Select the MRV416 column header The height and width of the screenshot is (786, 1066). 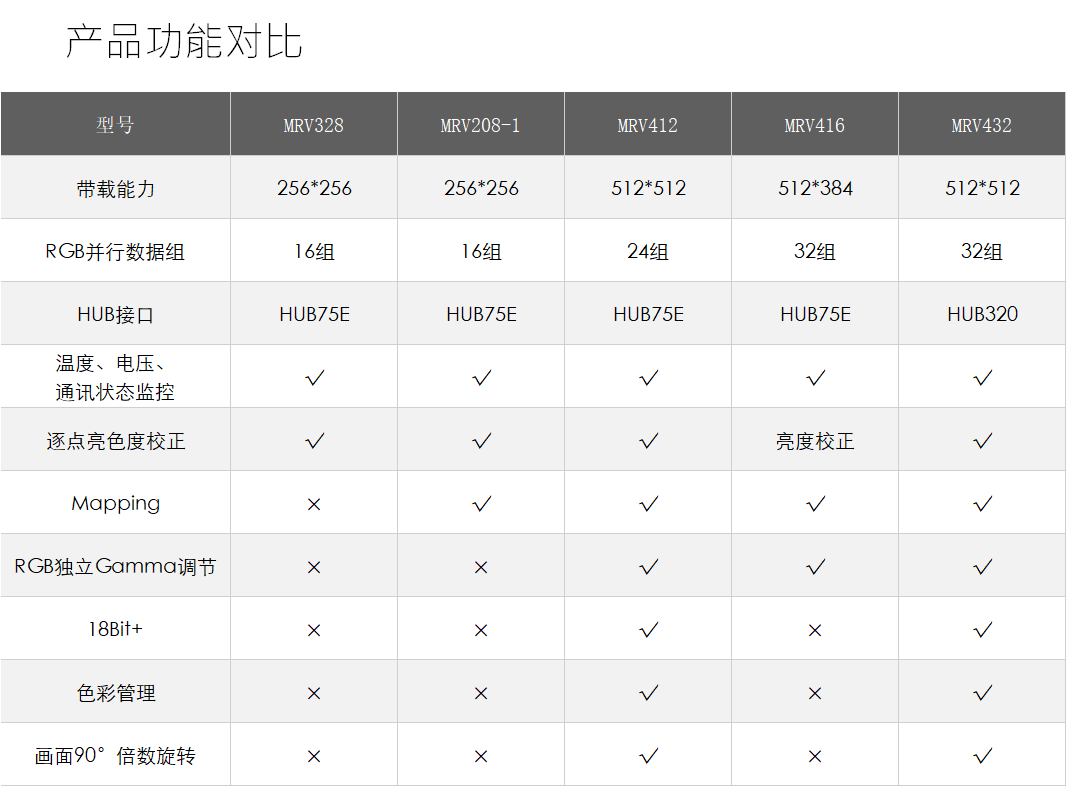click(814, 125)
